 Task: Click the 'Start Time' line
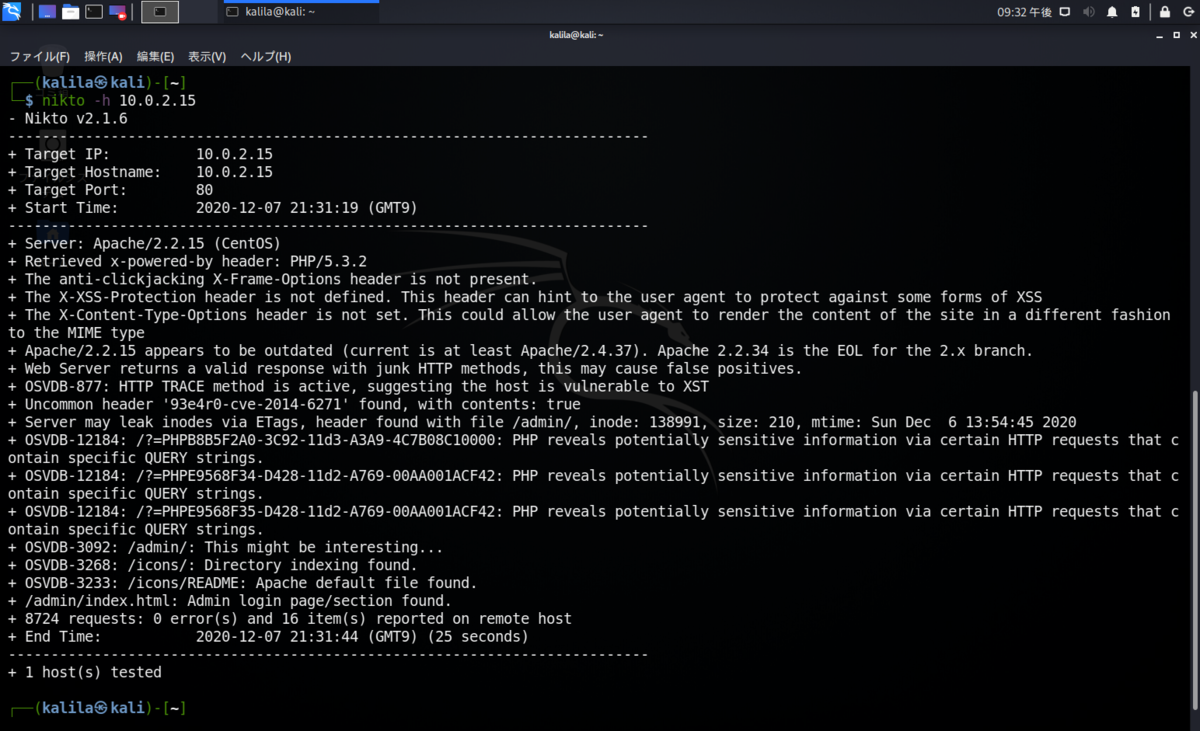[x=212, y=208]
